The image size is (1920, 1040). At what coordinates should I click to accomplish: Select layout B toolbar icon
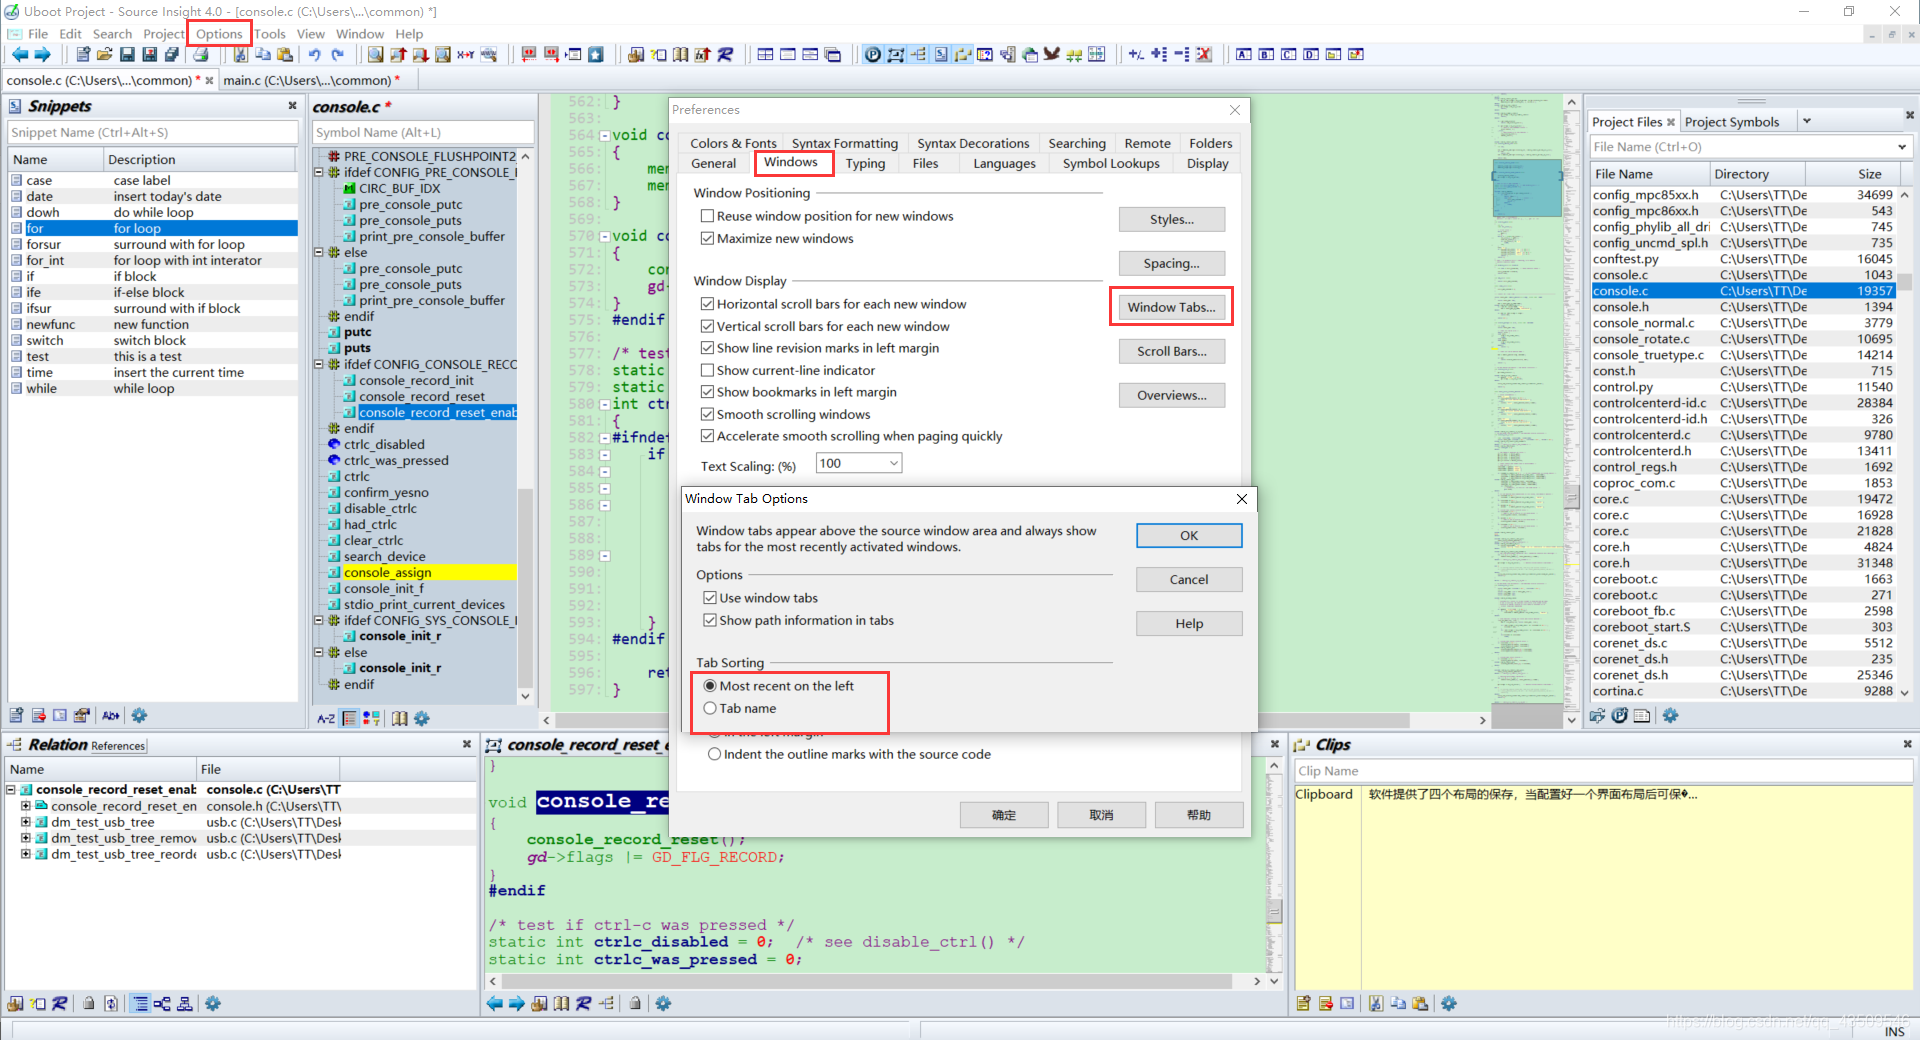pyautogui.click(x=1266, y=54)
